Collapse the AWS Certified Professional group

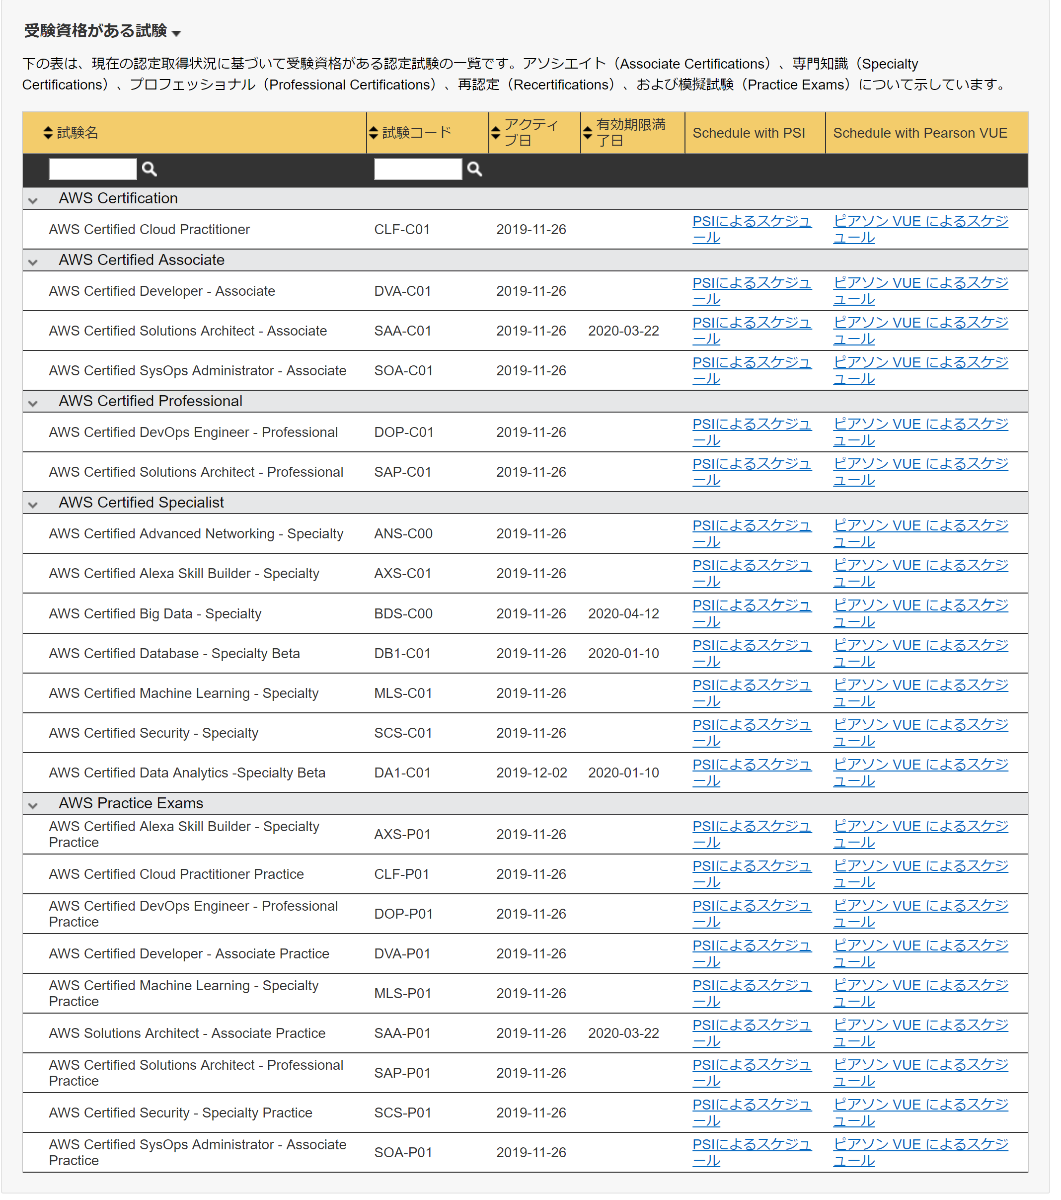[33, 402]
